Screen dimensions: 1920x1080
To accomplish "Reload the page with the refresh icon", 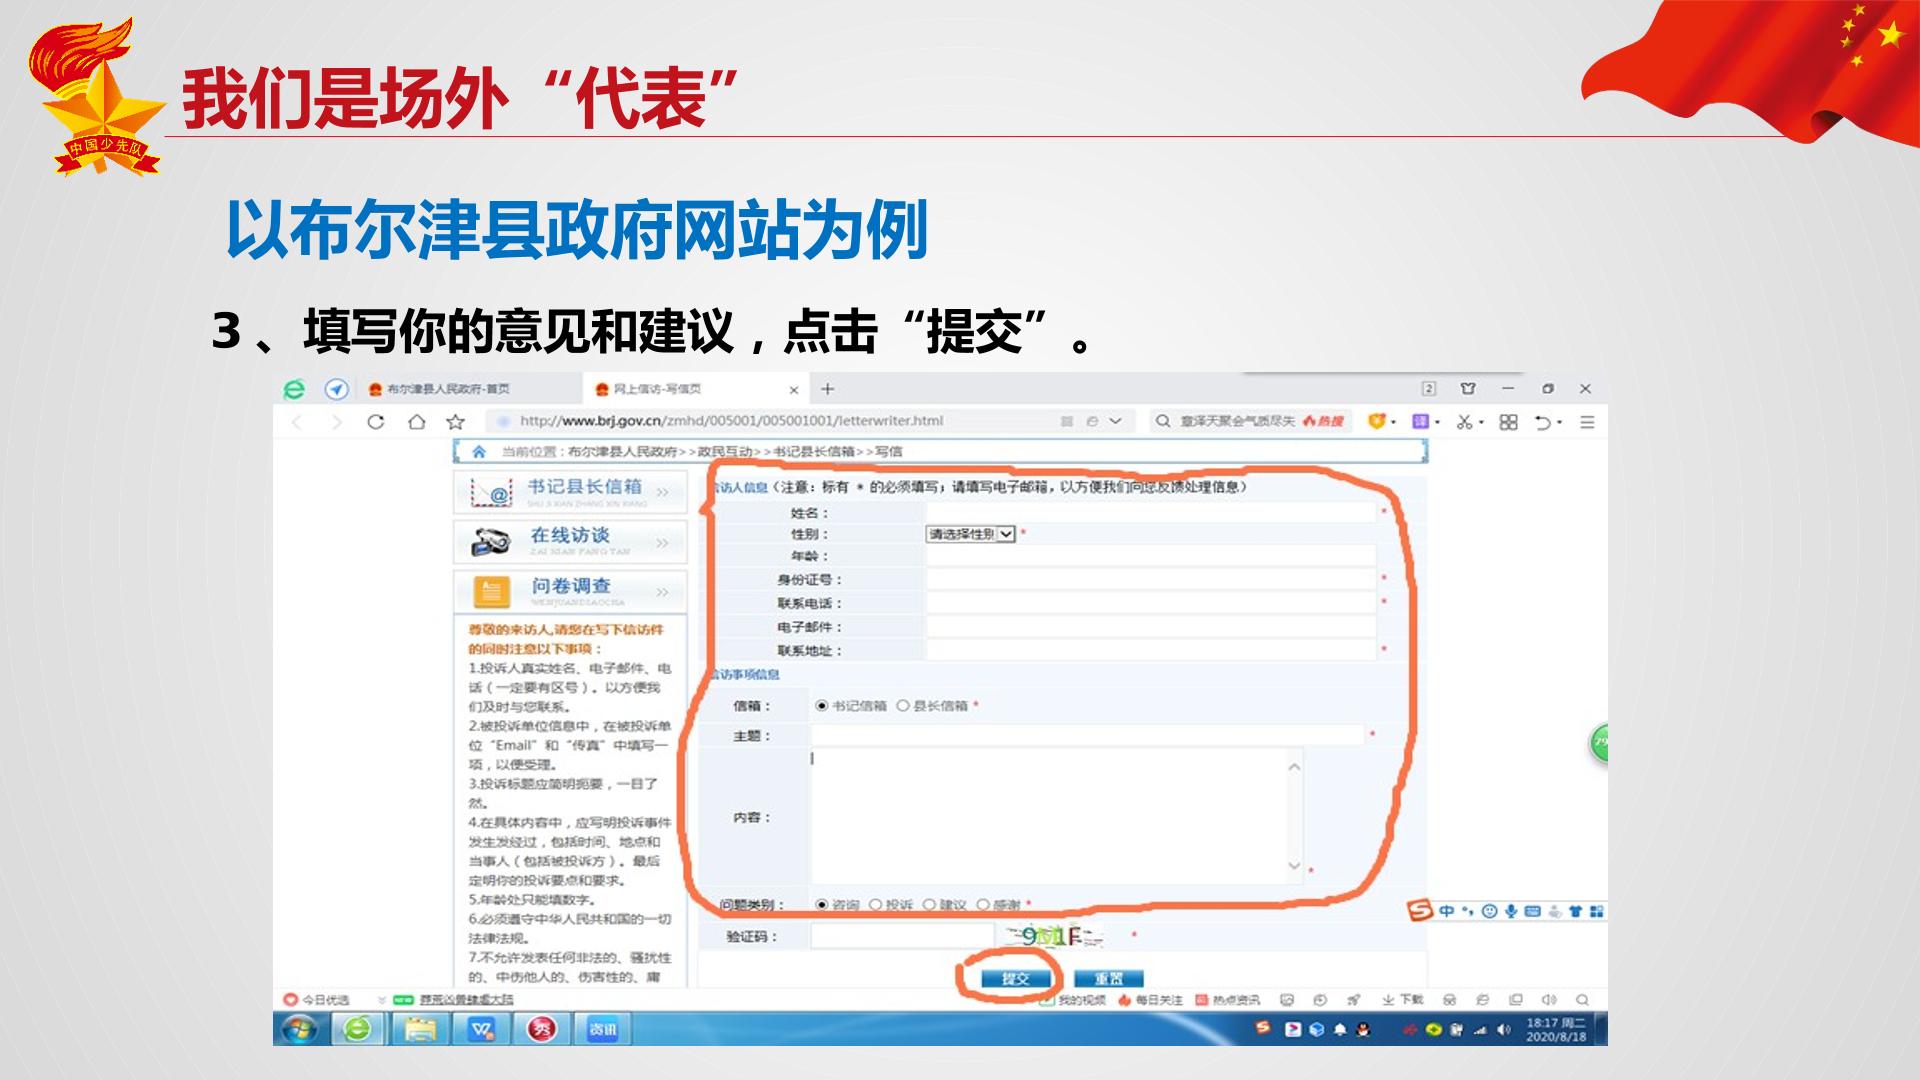I will pos(376,422).
